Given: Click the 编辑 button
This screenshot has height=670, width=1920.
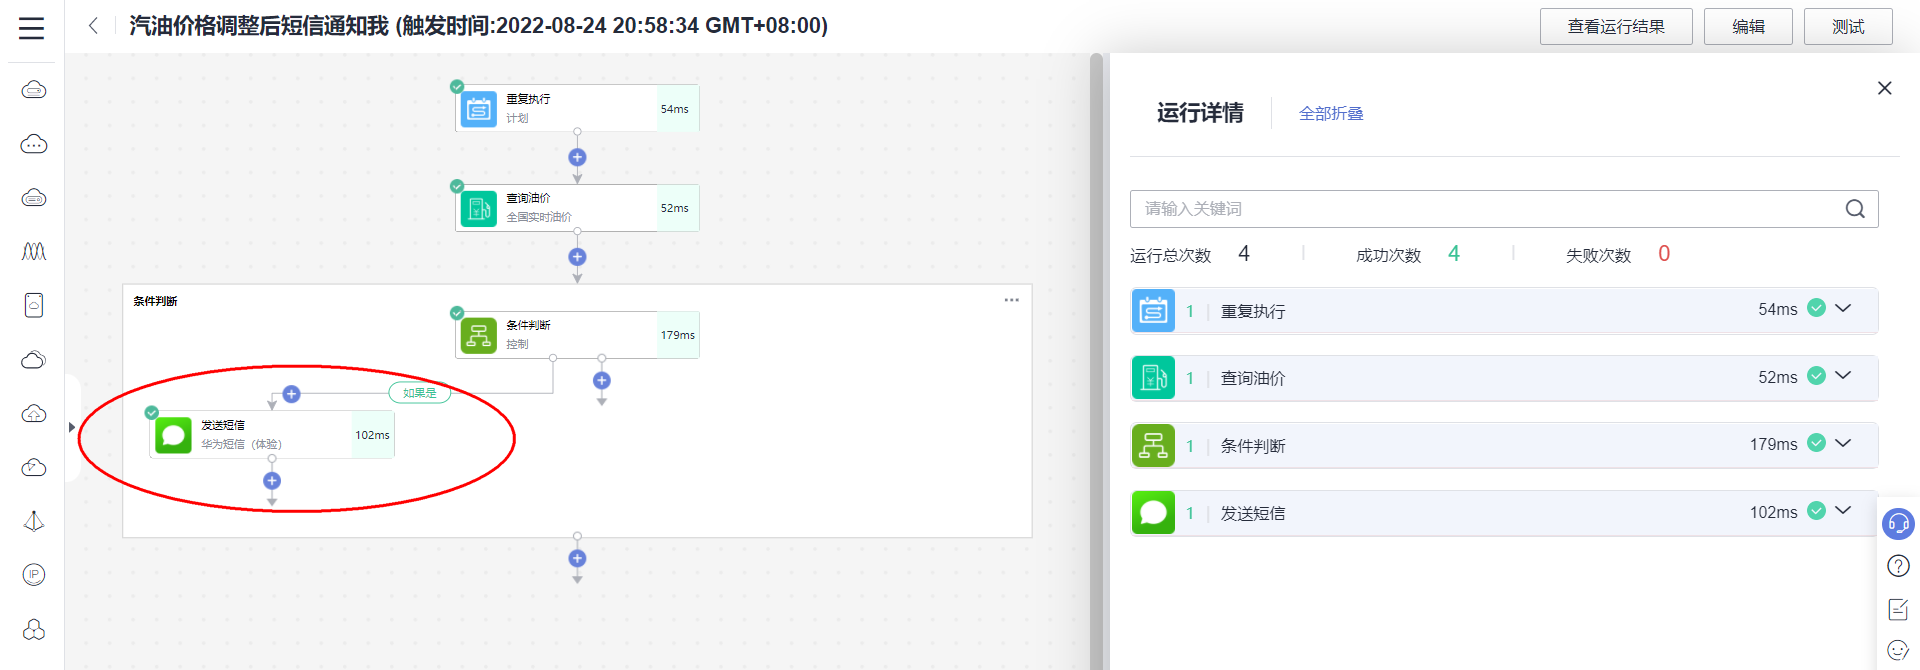Looking at the screenshot, I should tap(1748, 27).
